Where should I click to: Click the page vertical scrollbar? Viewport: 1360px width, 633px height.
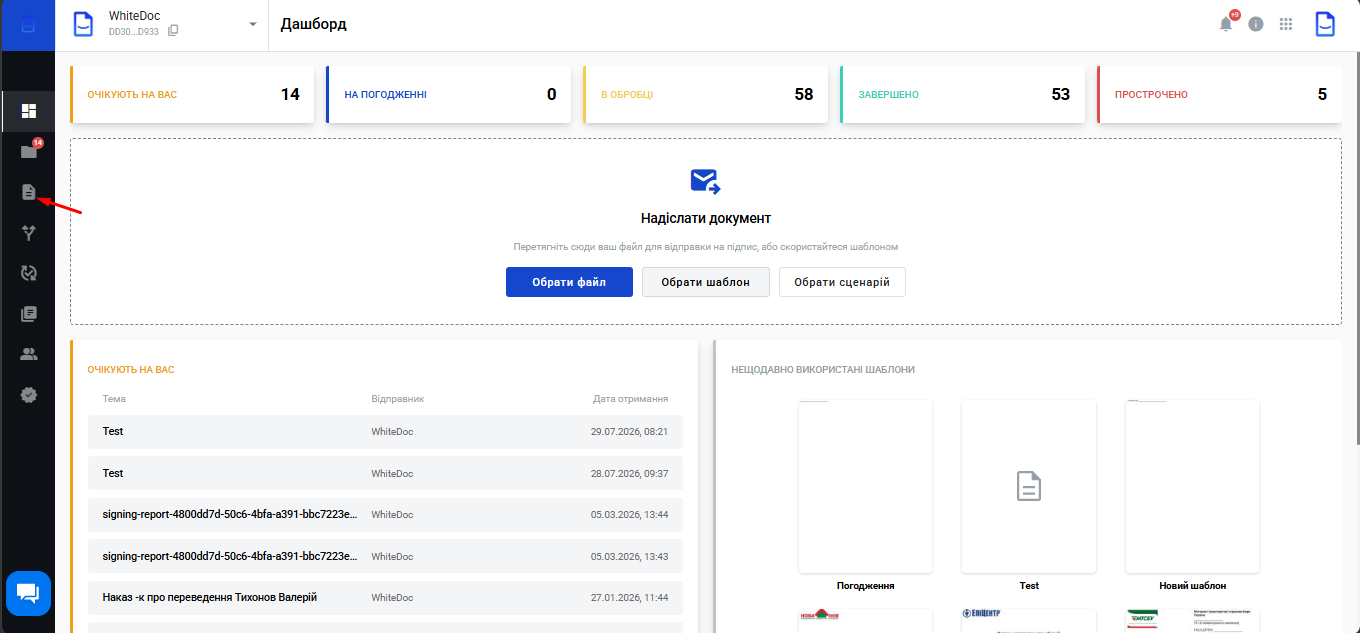[1356, 250]
